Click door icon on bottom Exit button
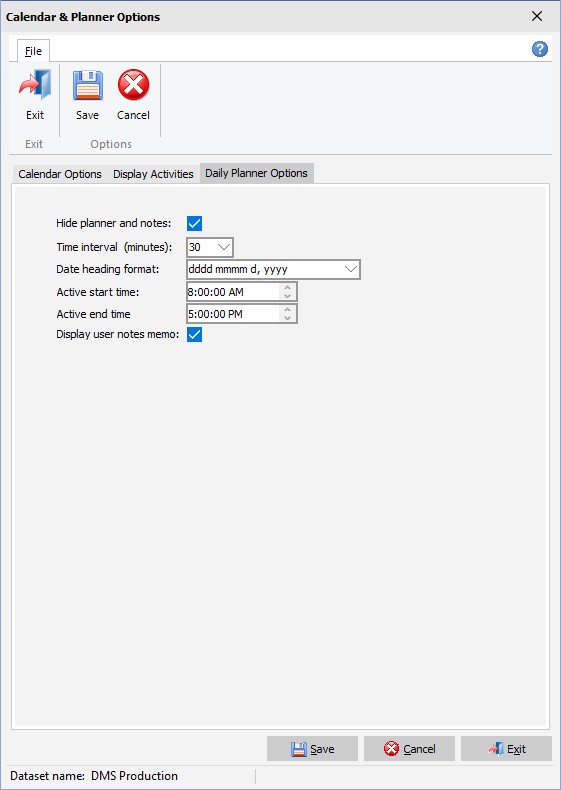Screen dimensions: 561x790 click(x=496, y=749)
